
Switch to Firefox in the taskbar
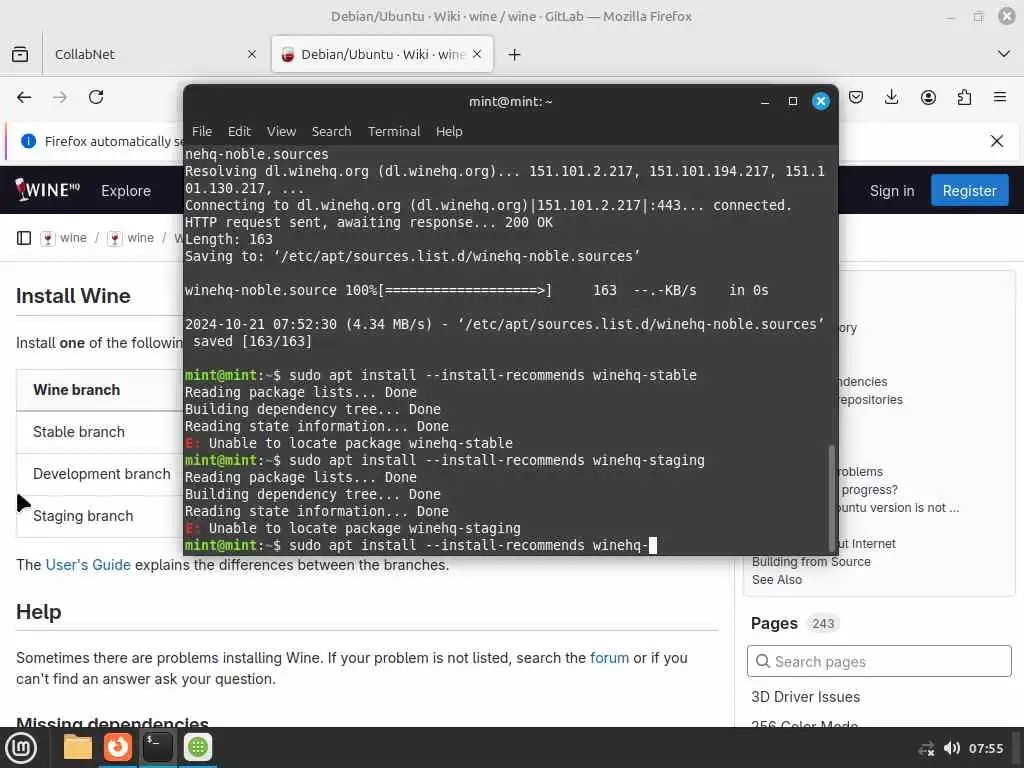(118, 747)
